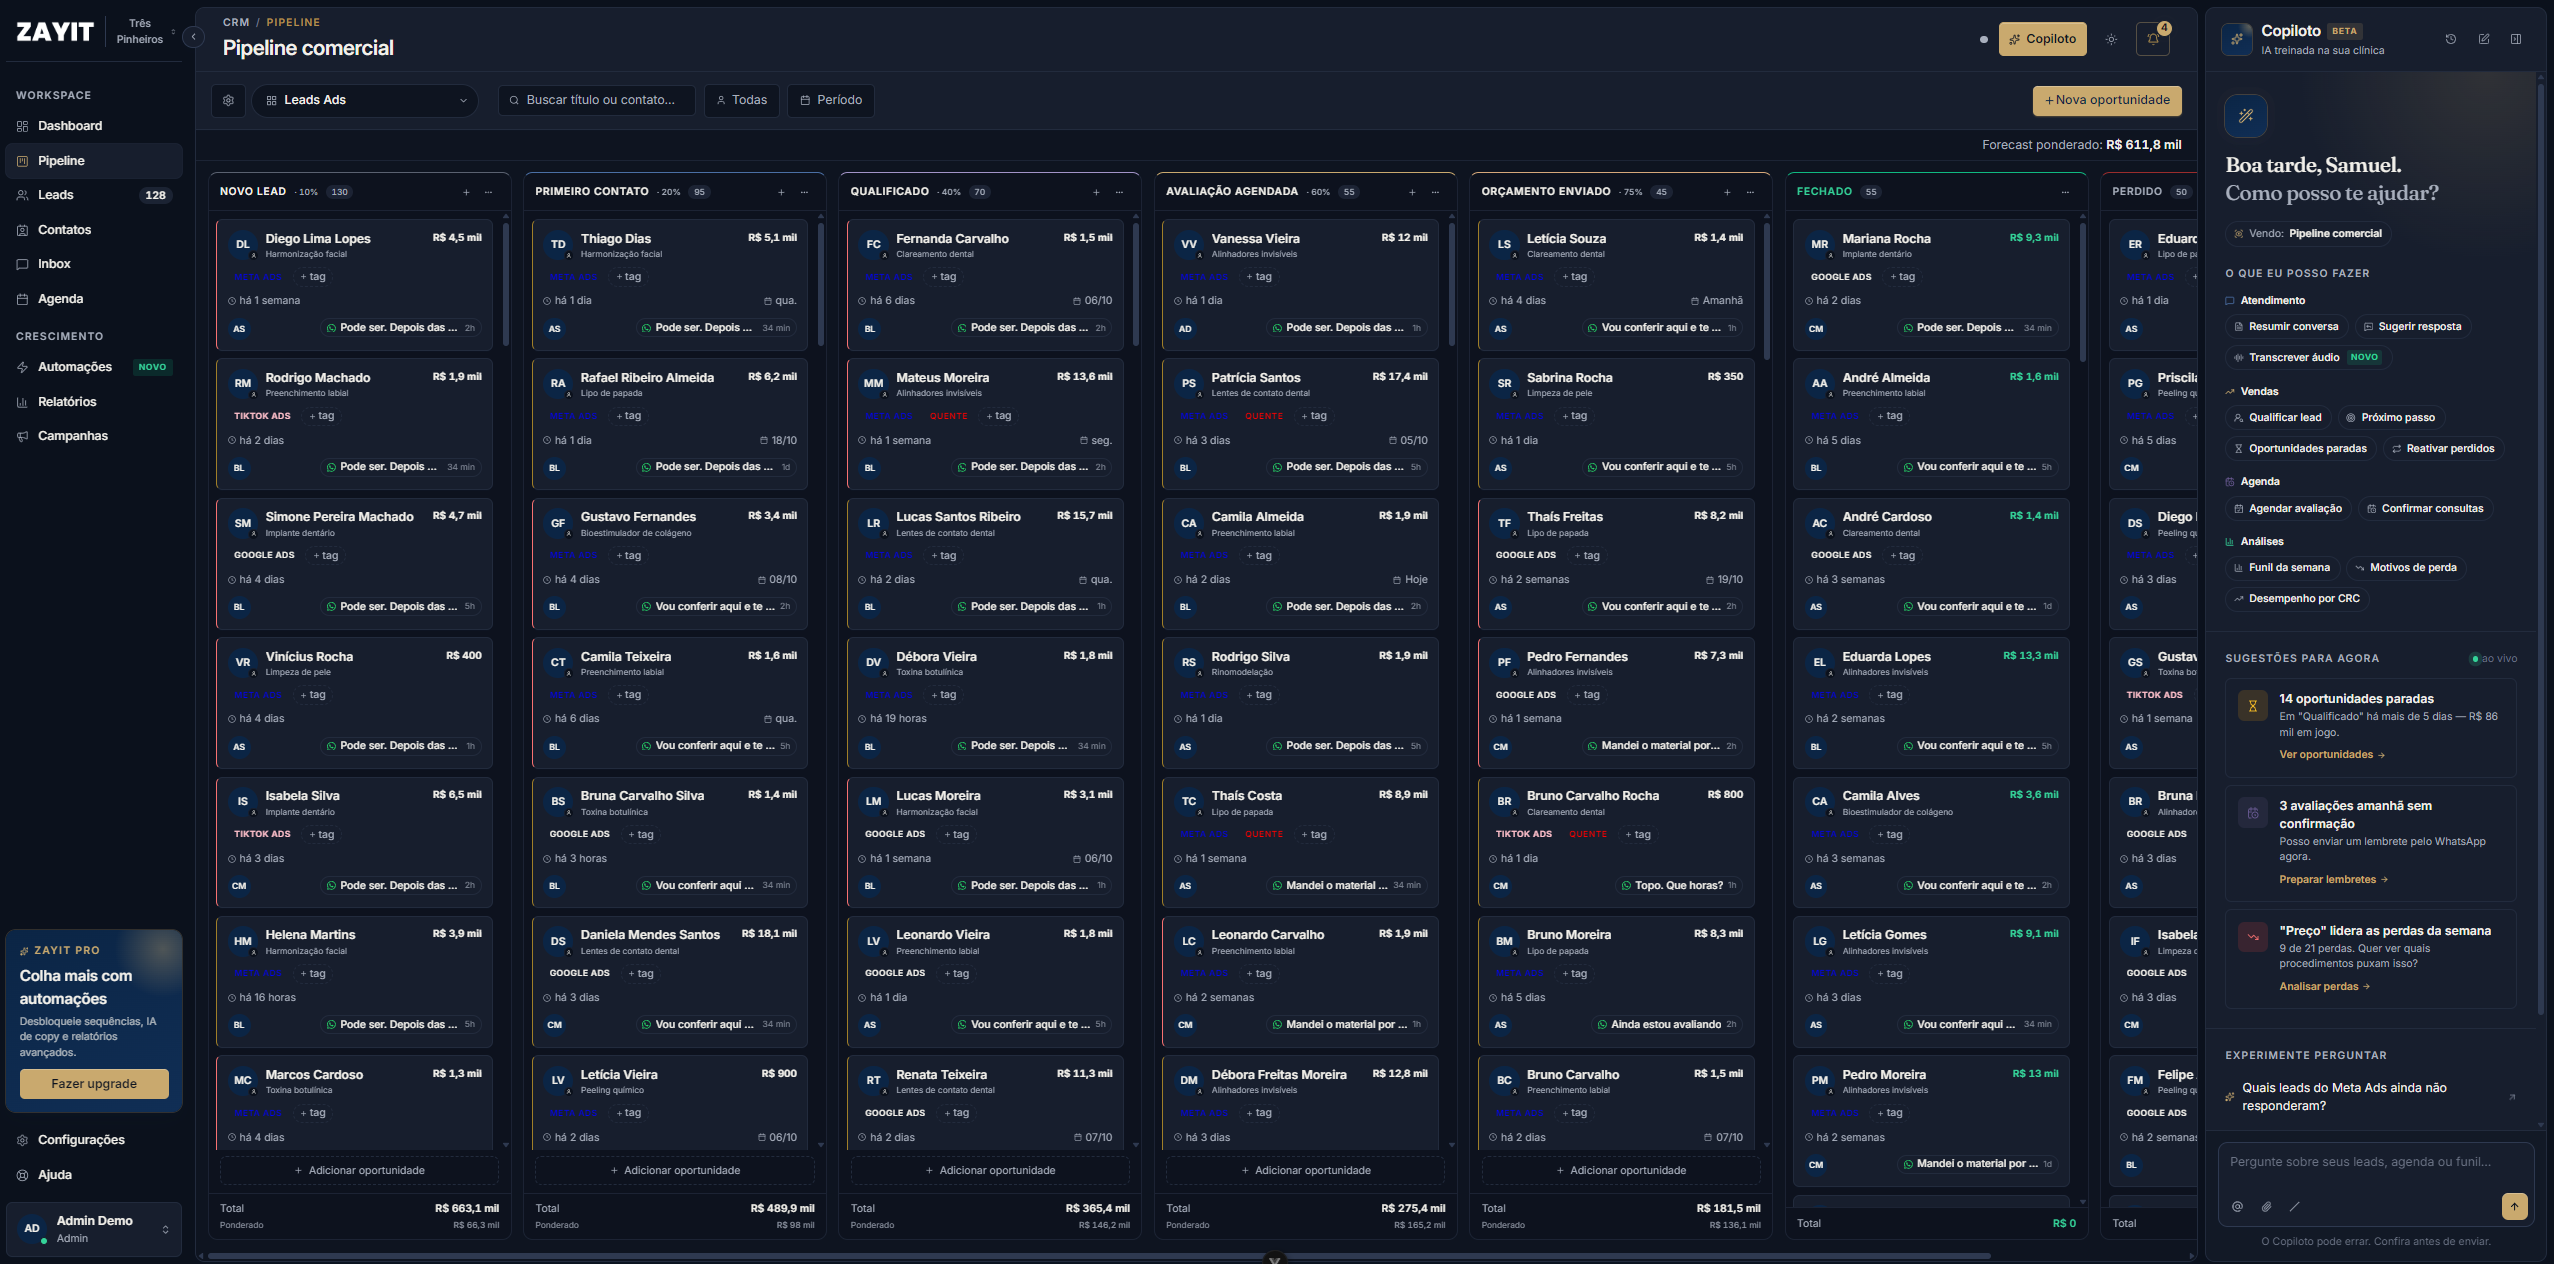The image size is (2554, 1264).
Task: Click the Nova oportunidade button
Action: 2107,100
